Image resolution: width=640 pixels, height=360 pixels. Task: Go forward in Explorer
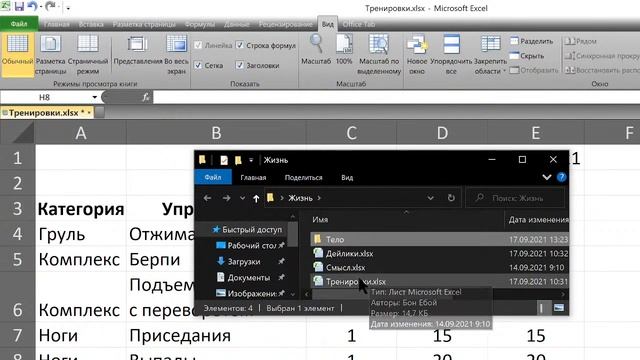[226, 198]
